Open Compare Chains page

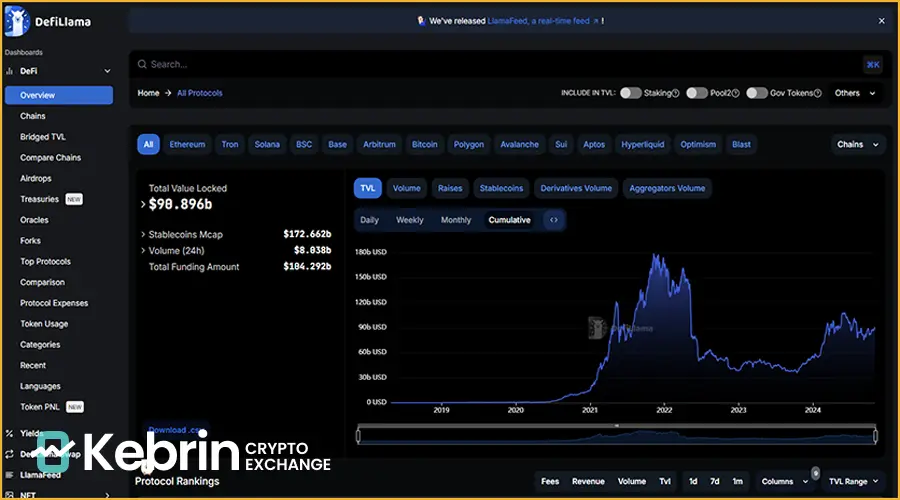[x=51, y=157]
